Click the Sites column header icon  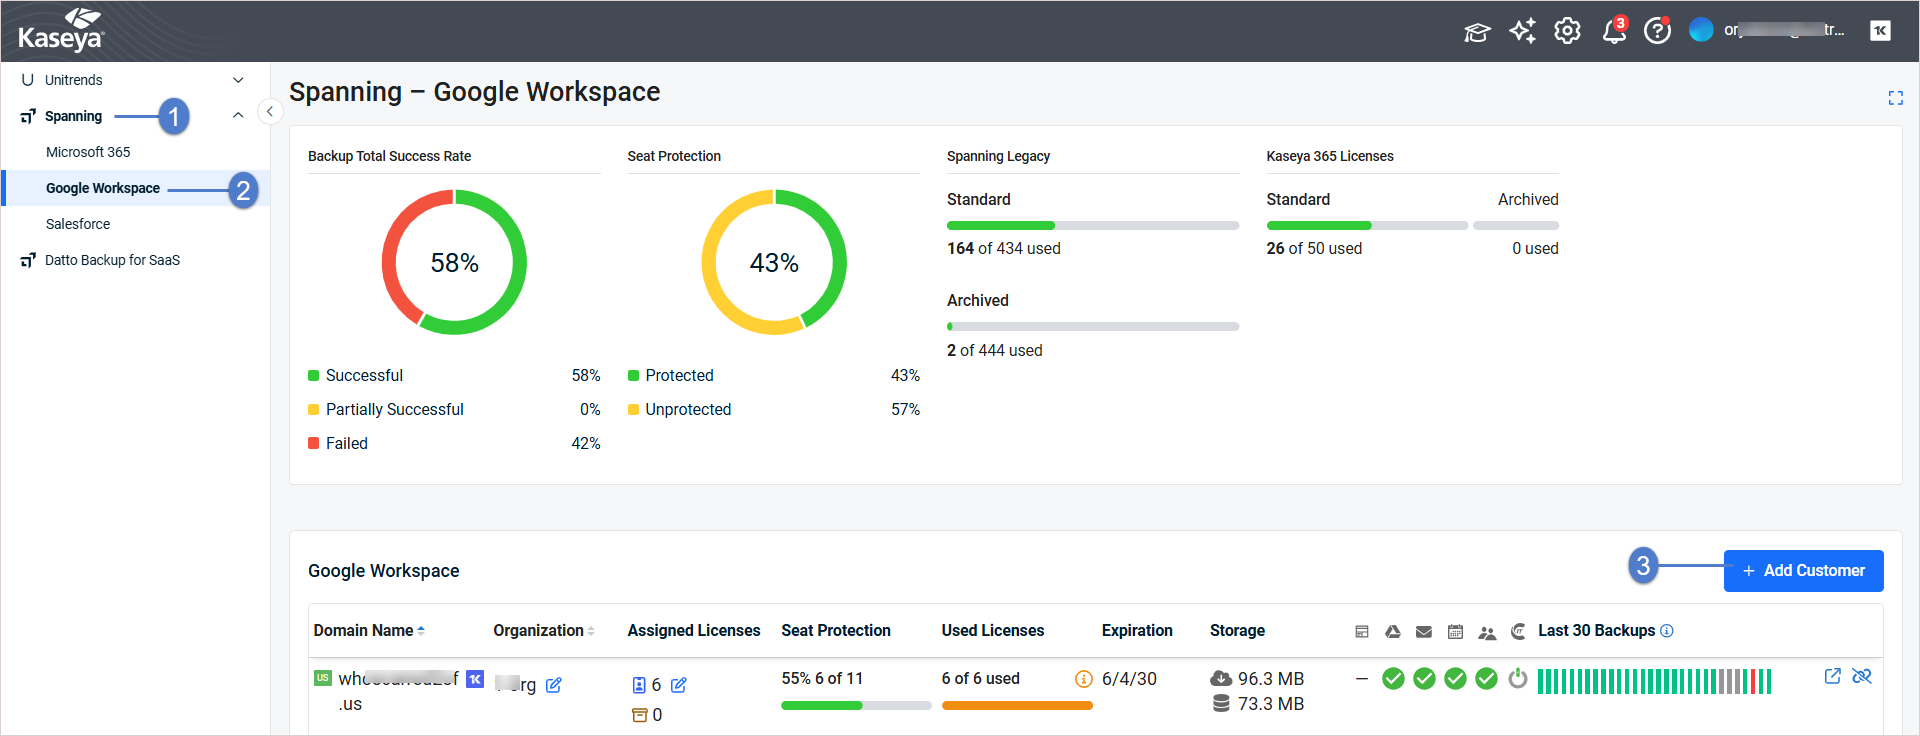coord(1361,631)
